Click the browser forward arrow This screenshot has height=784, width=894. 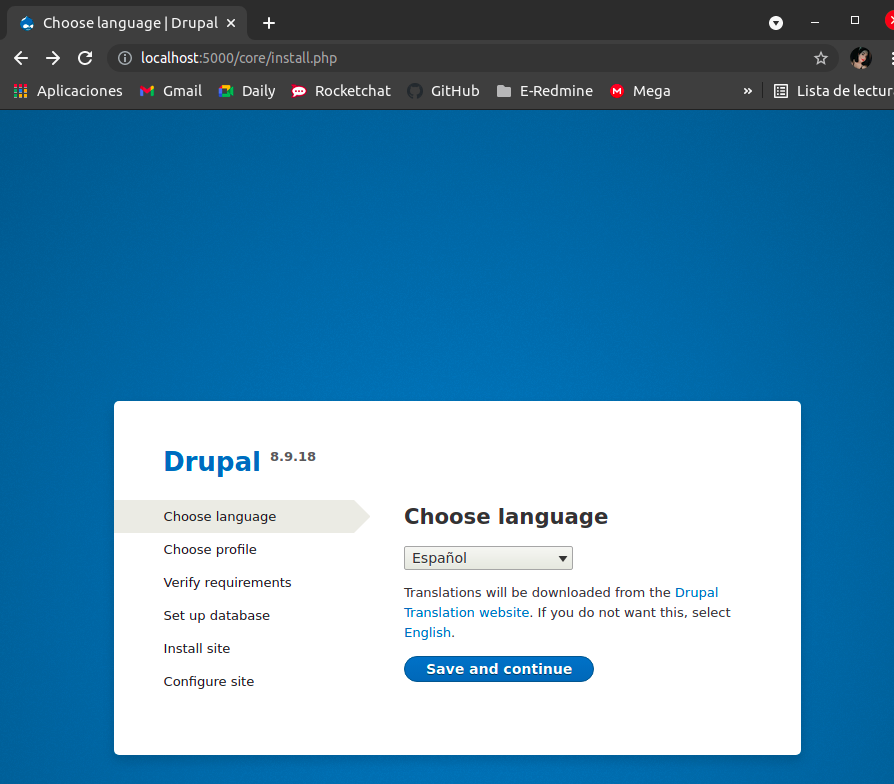53,58
